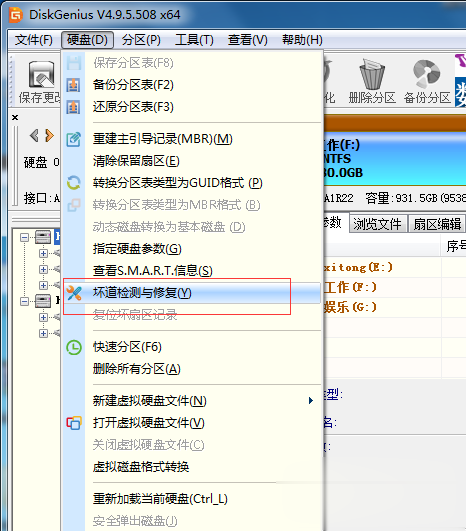The height and width of the screenshot is (531, 466).
Task: Click the bad track repair tools icon
Action: click(x=73, y=293)
